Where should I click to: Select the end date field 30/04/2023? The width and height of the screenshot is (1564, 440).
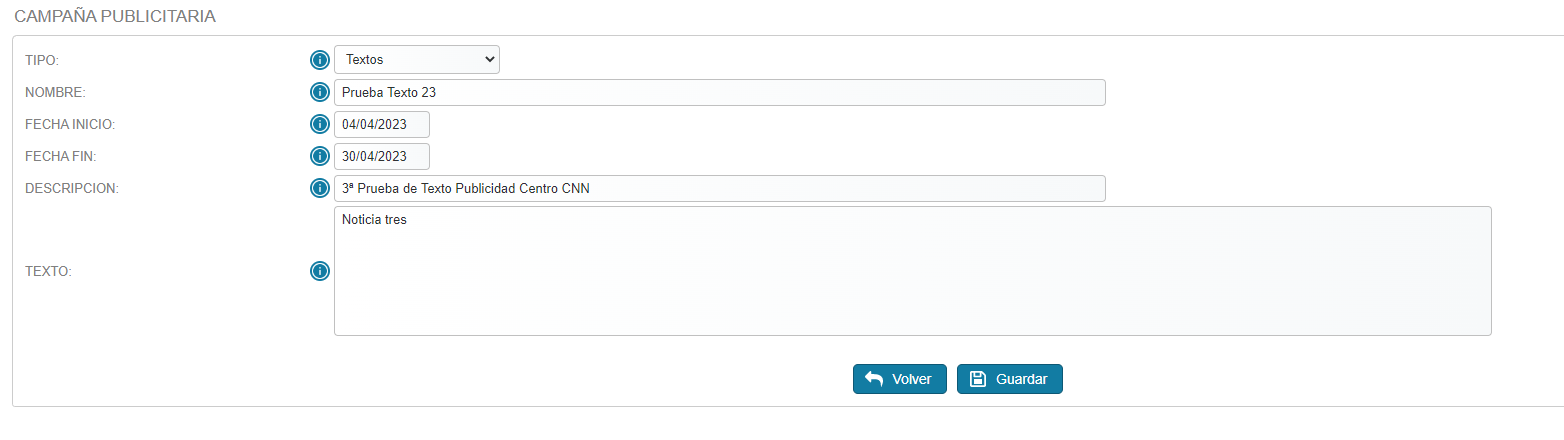coord(382,156)
